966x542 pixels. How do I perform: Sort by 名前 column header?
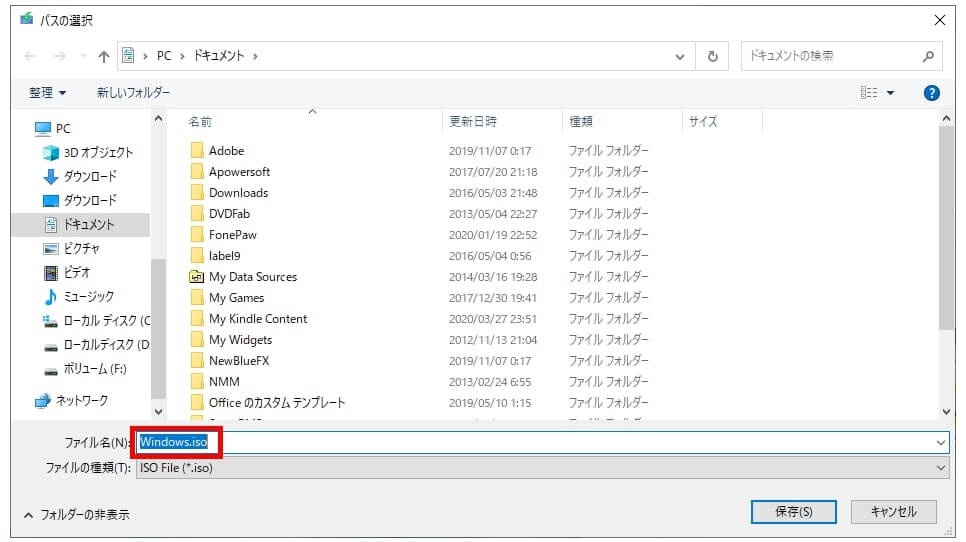[200, 122]
